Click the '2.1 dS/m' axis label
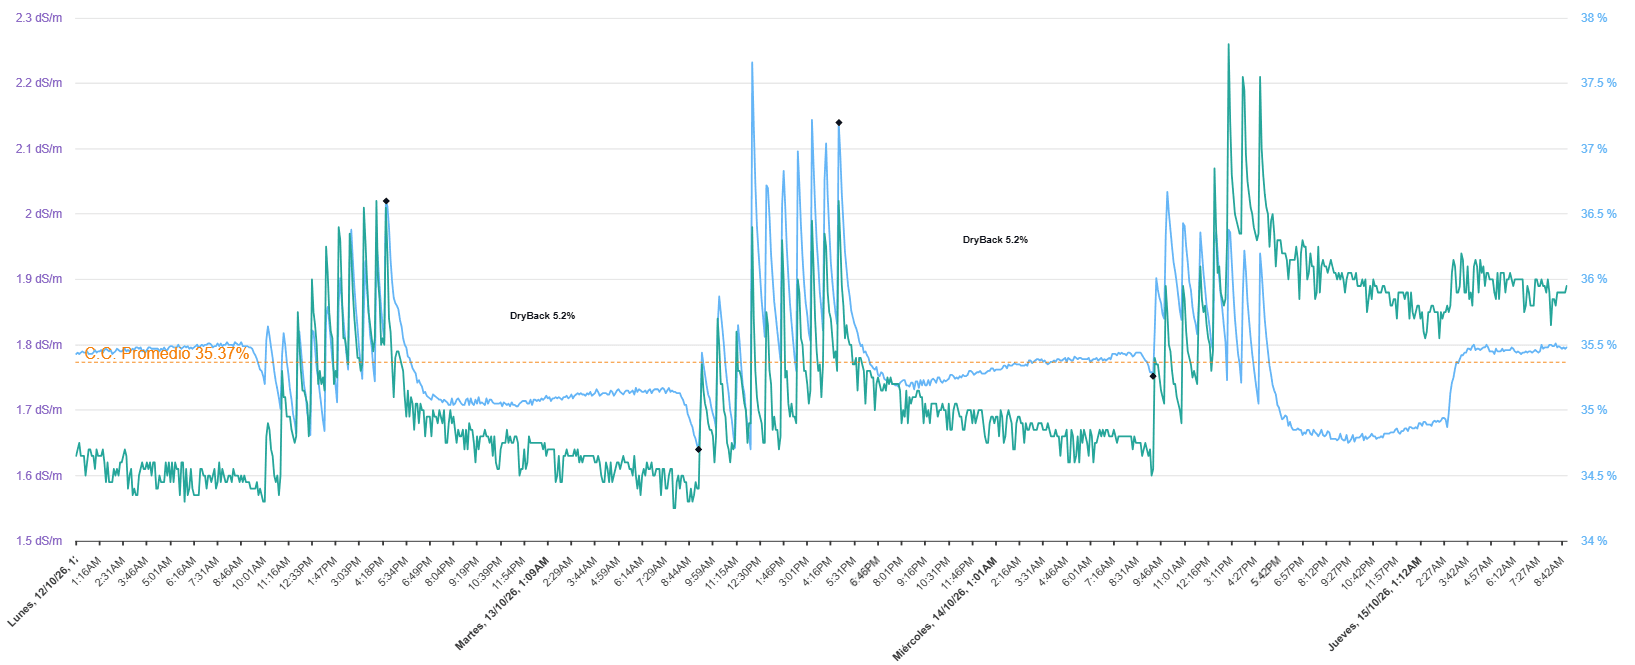1635x665 pixels. (39, 149)
